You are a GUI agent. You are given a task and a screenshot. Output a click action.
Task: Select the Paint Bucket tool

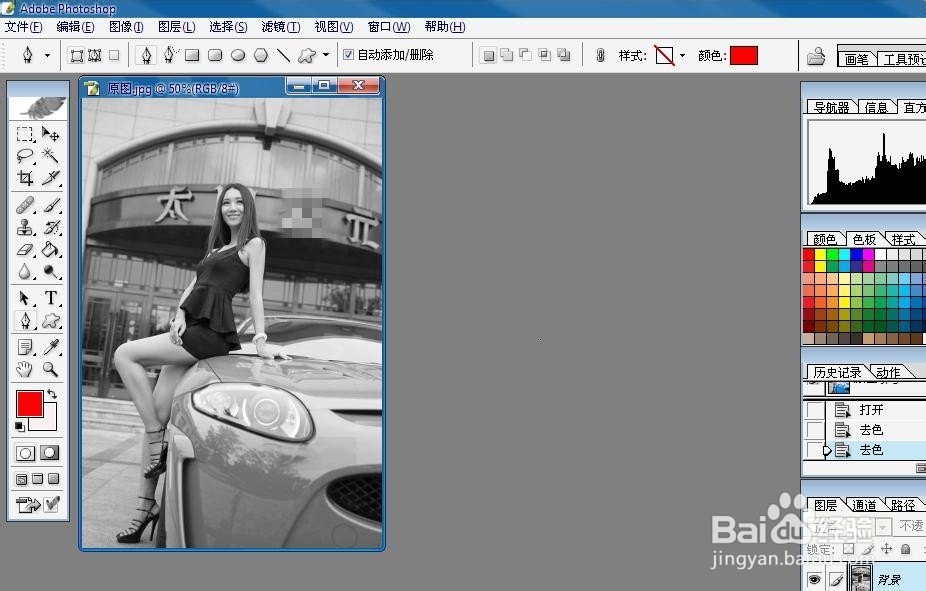point(51,250)
